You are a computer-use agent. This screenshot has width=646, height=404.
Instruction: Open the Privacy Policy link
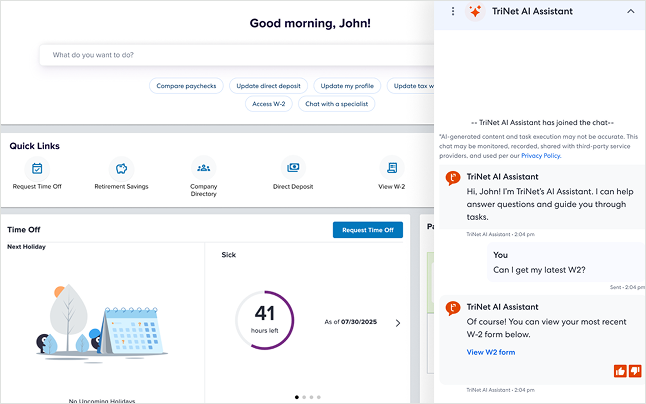pyautogui.click(x=541, y=156)
